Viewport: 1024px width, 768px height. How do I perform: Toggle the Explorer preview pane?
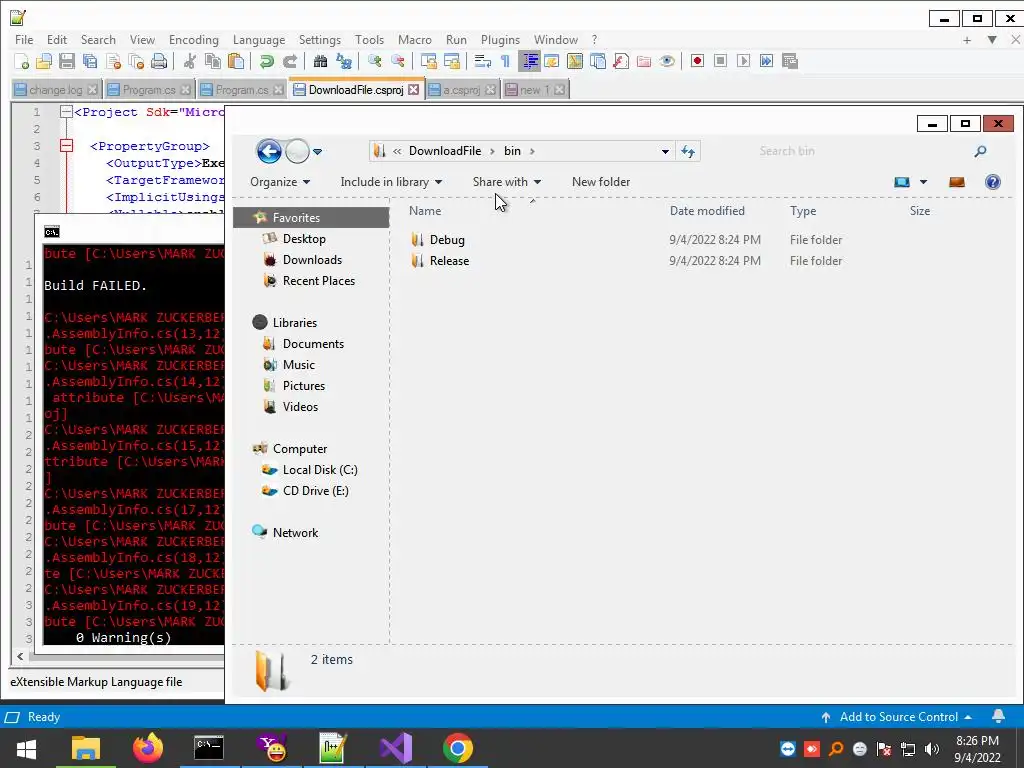point(957,182)
